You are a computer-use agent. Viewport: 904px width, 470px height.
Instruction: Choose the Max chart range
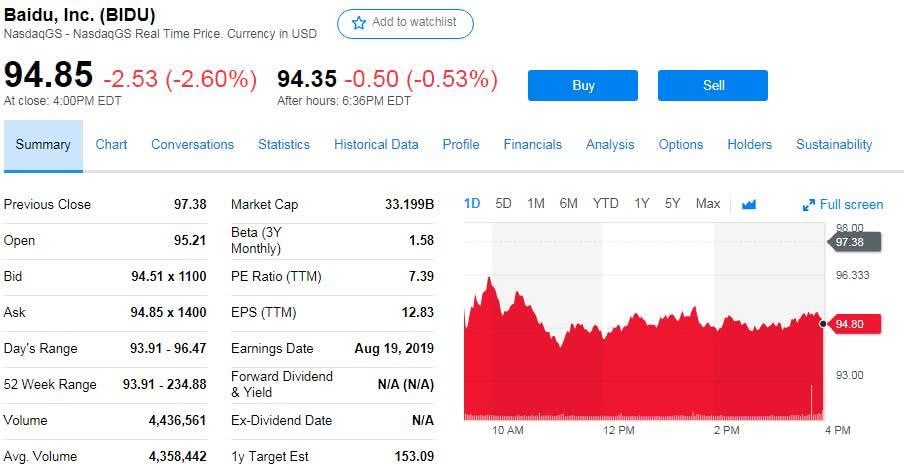(x=707, y=203)
